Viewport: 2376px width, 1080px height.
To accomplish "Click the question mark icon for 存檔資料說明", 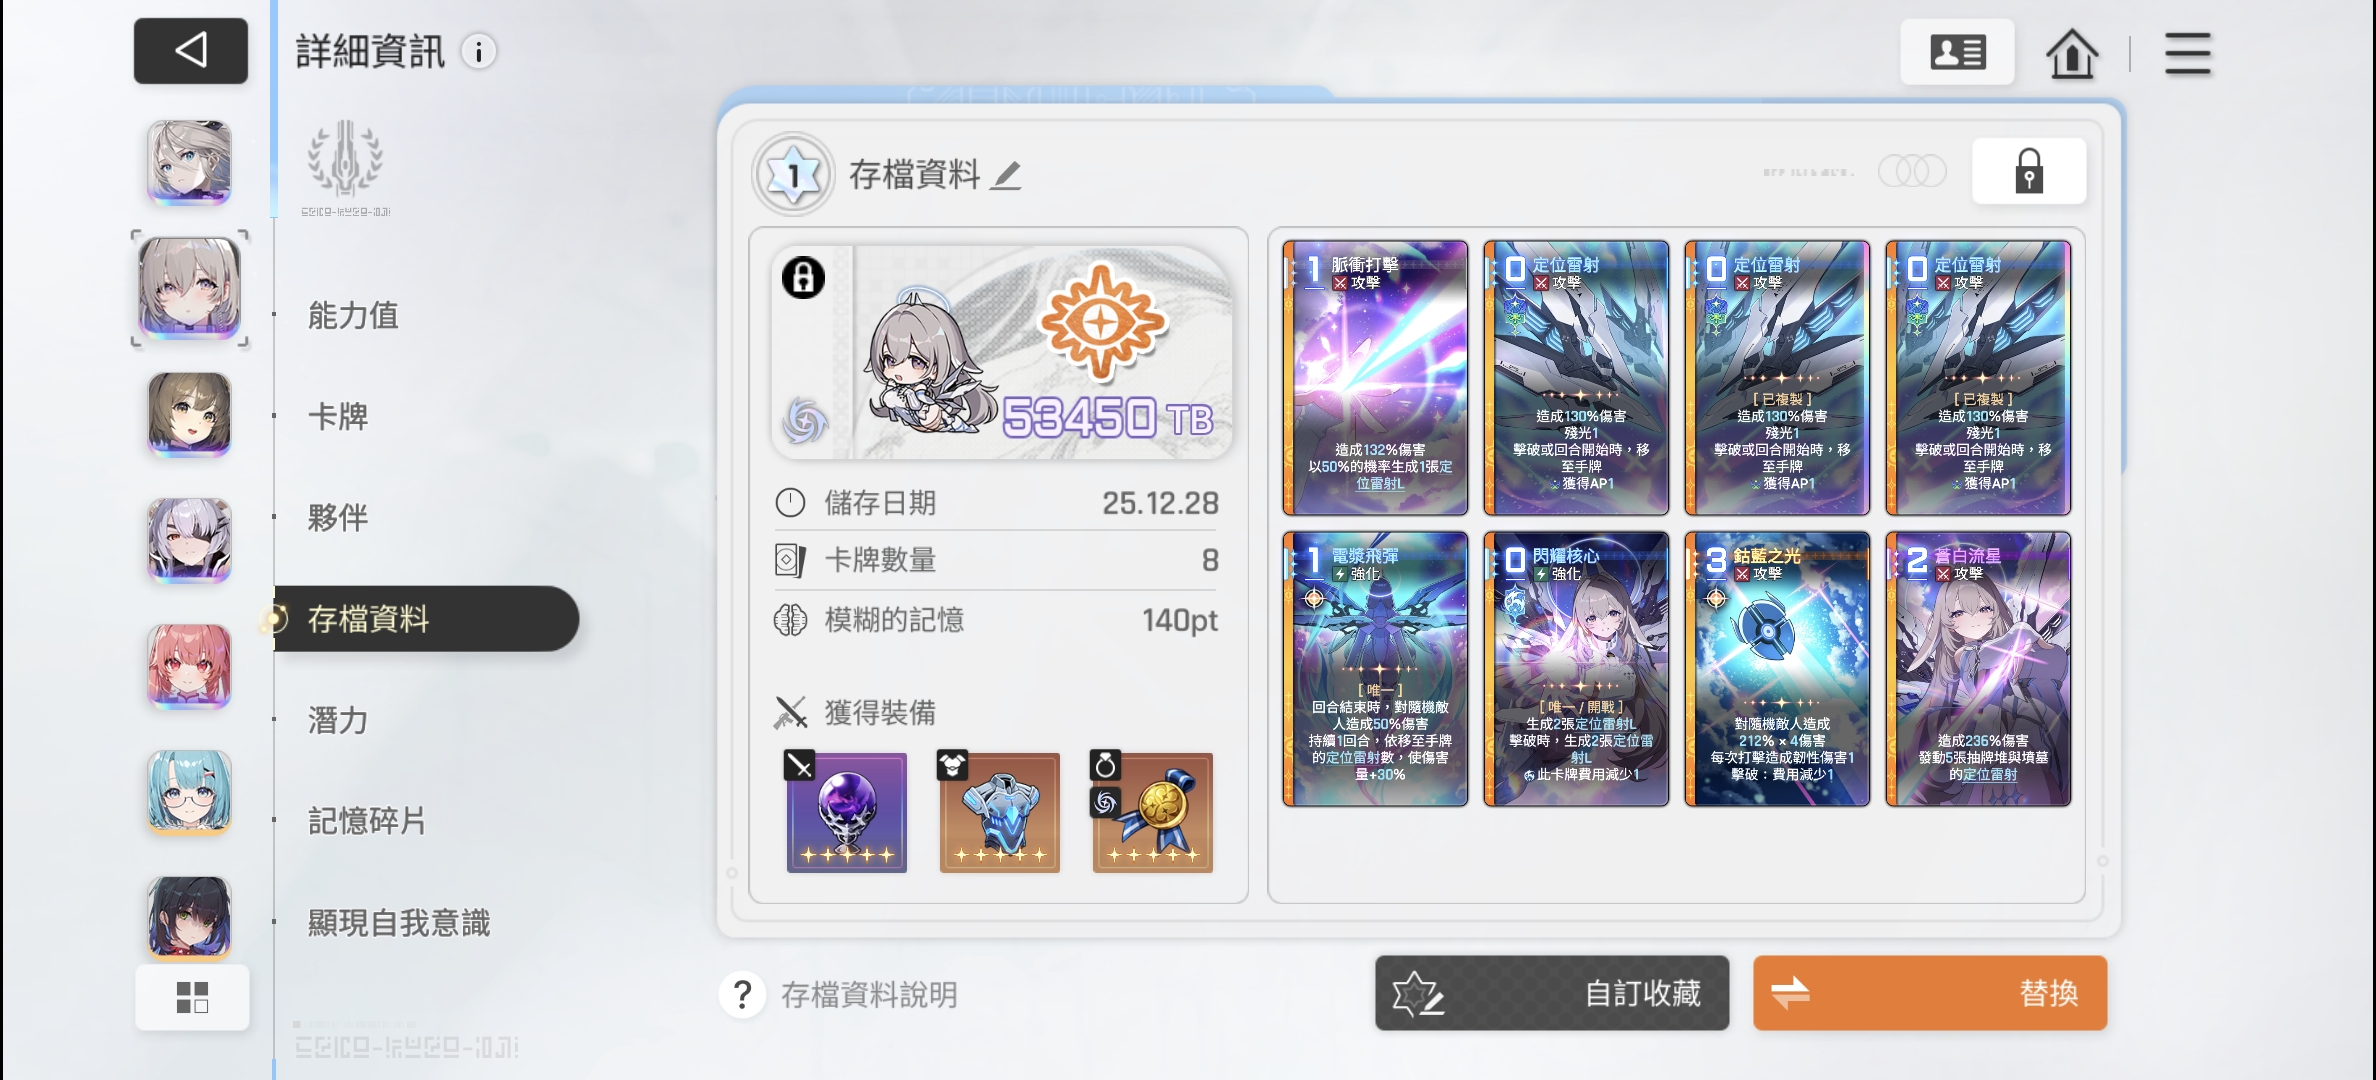I will tap(742, 994).
